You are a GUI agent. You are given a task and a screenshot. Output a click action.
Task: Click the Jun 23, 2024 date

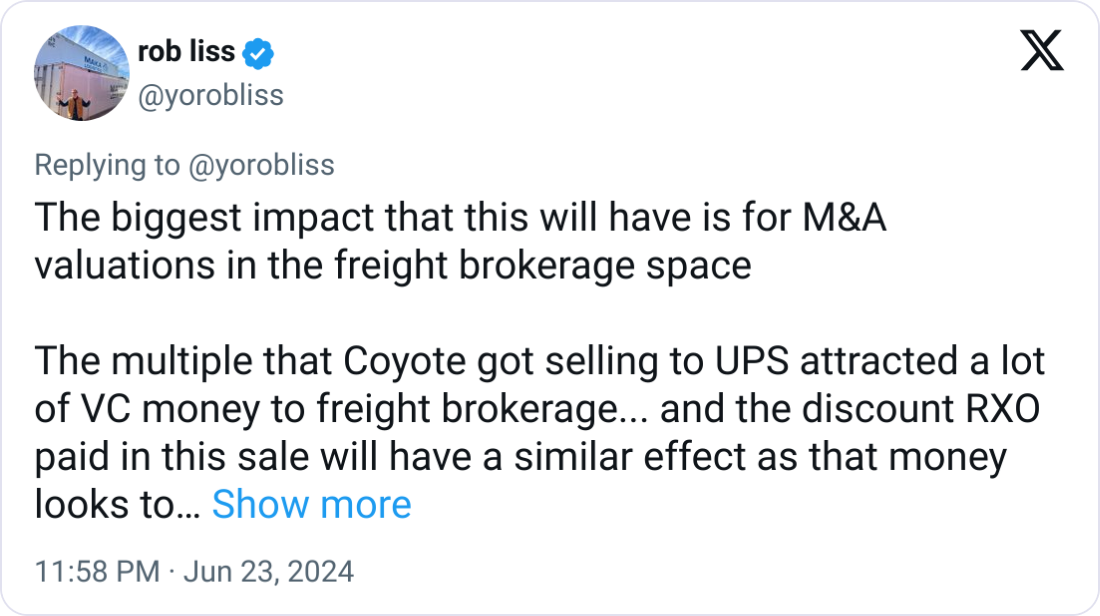[x=267, y=571]
